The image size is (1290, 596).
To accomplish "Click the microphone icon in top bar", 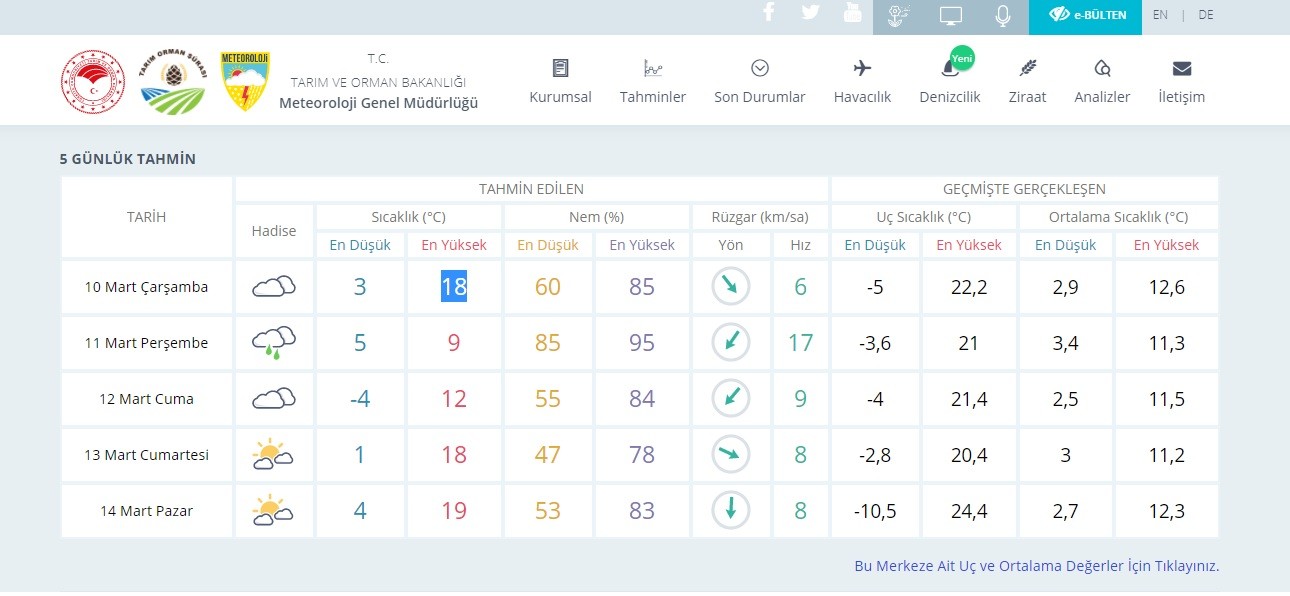I will [1002, 15].
